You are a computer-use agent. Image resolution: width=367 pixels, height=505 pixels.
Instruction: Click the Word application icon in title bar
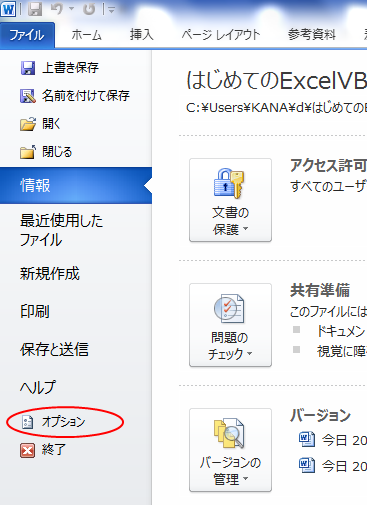[8, 9]
